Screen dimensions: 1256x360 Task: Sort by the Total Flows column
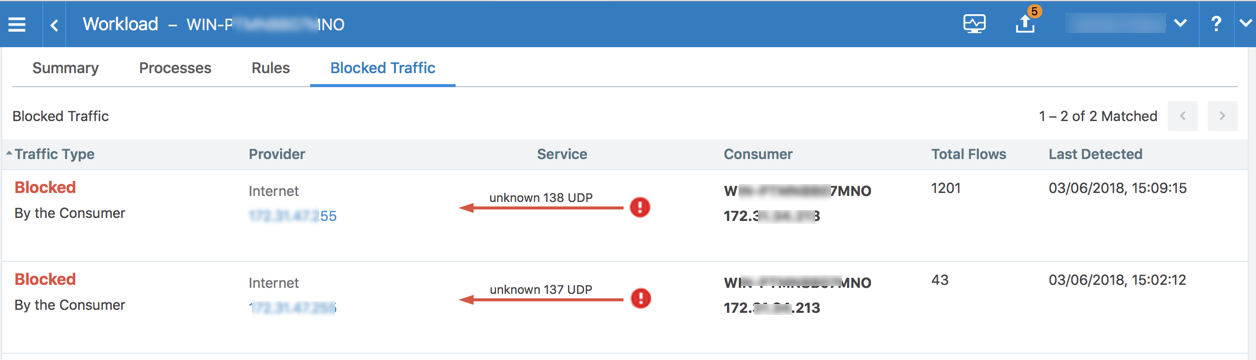(x=968, y=154)
